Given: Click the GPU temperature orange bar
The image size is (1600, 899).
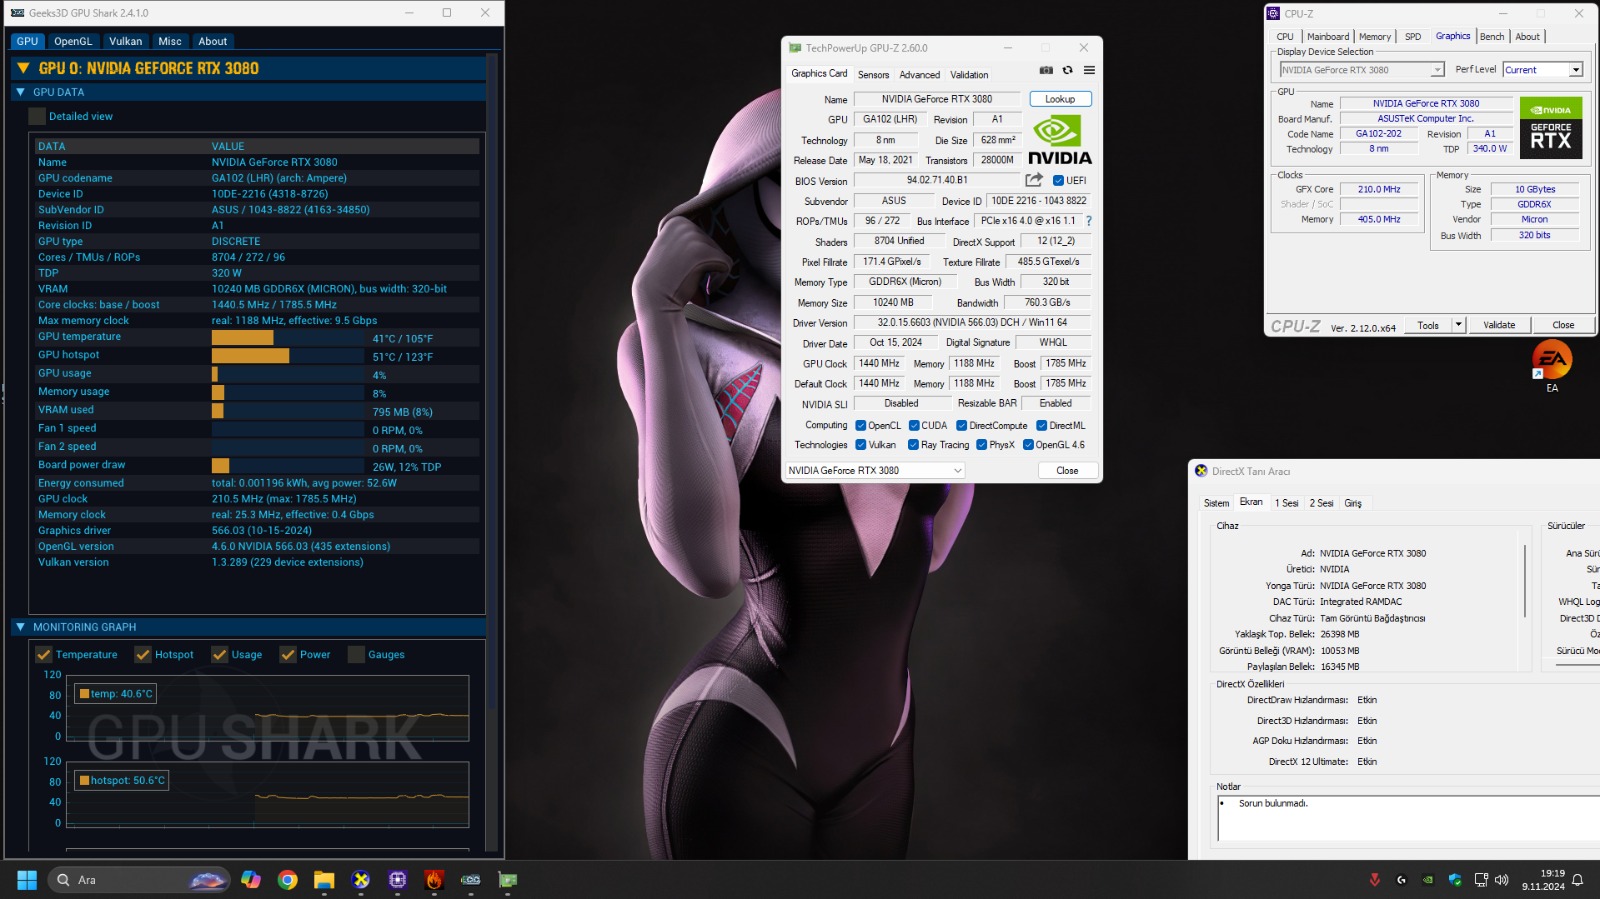Looking at the screenshot, I should 242,338.
